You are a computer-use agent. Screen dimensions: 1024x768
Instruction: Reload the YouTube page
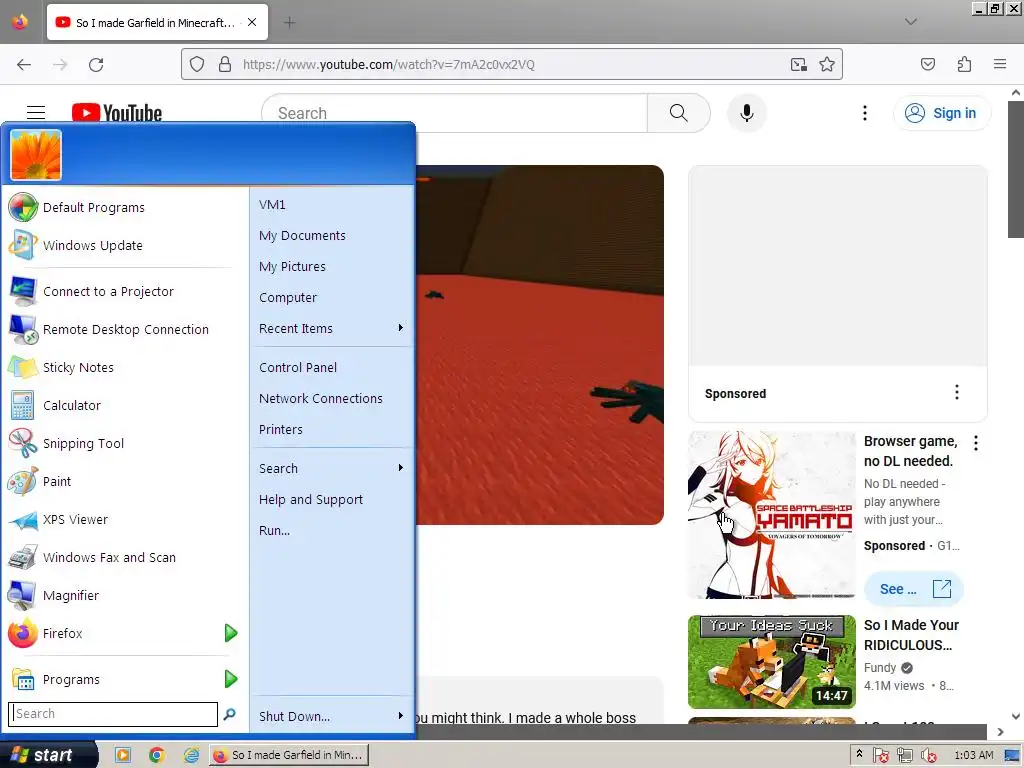(x=96, y=65)
